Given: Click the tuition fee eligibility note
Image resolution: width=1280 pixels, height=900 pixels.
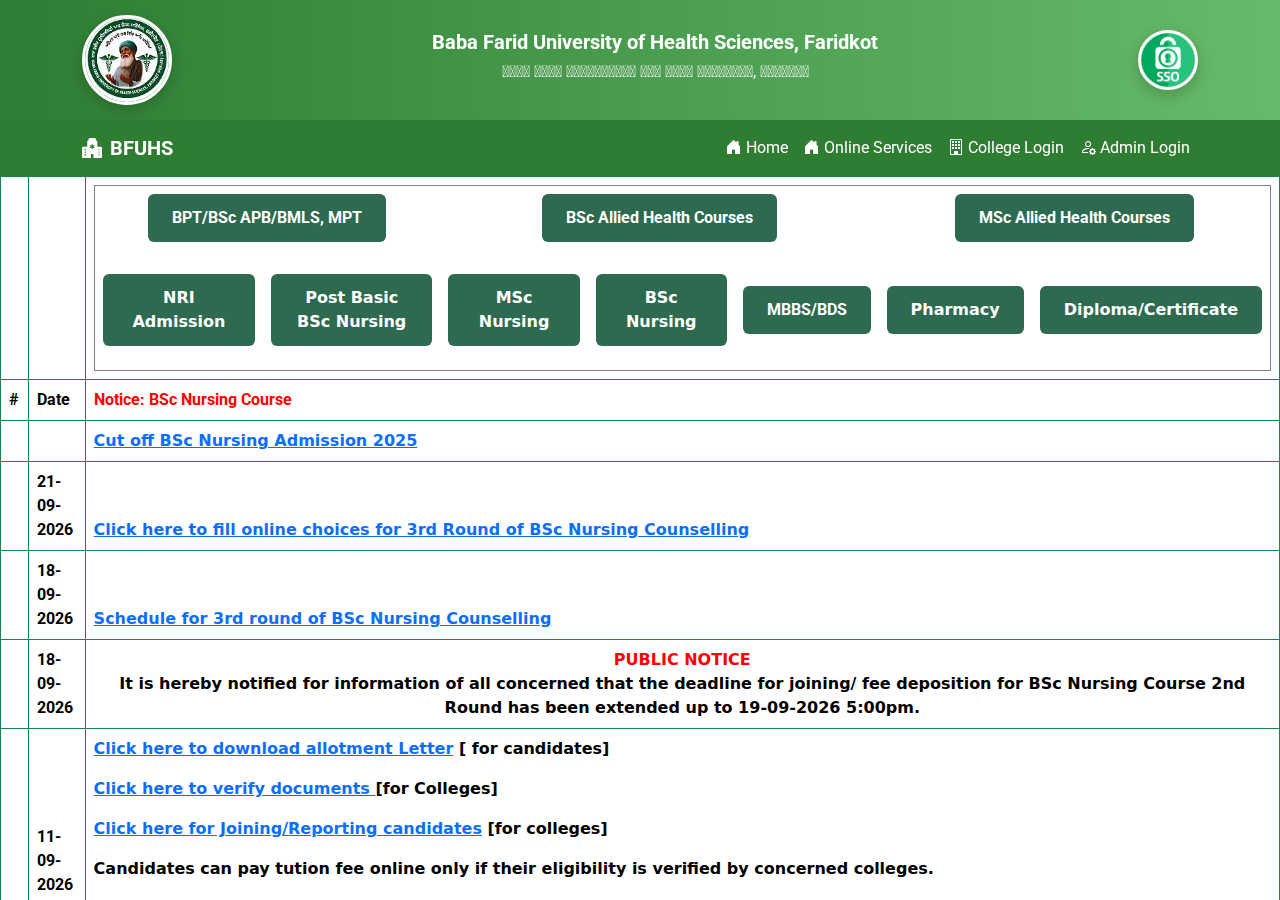Looking at the screenshot, I should (x=513, y=868).
